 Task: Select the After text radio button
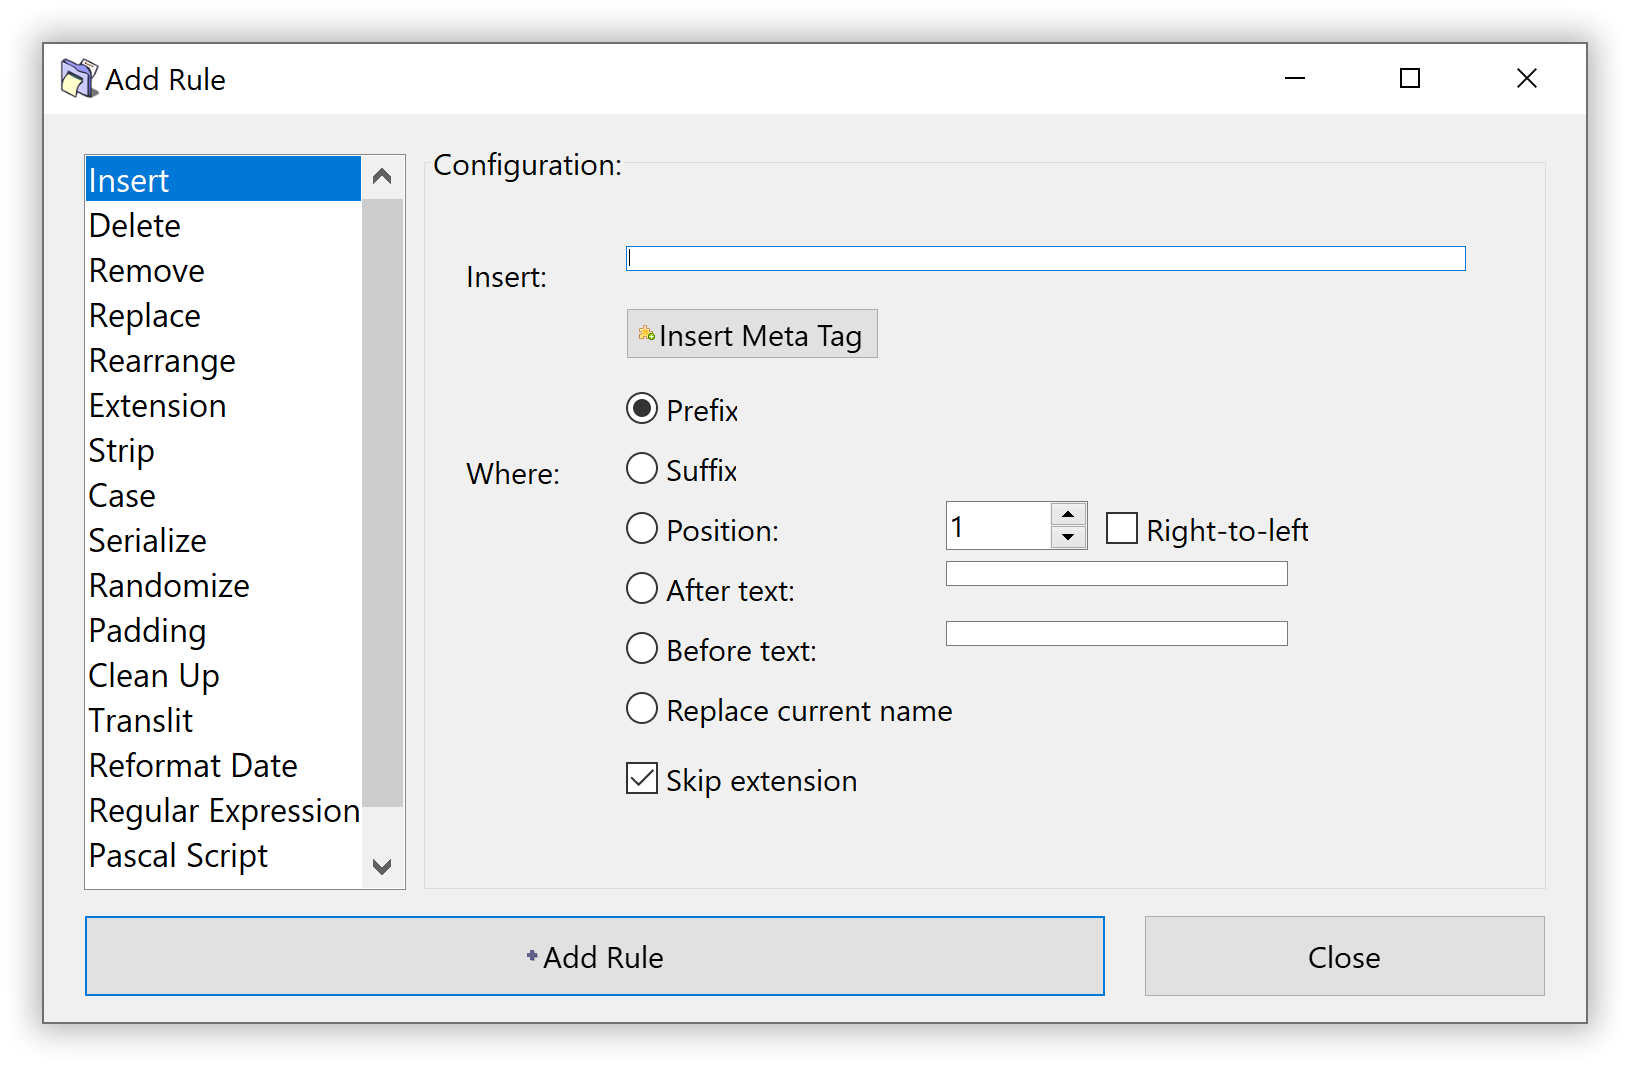pyautogui.click(x=642, y=589)
